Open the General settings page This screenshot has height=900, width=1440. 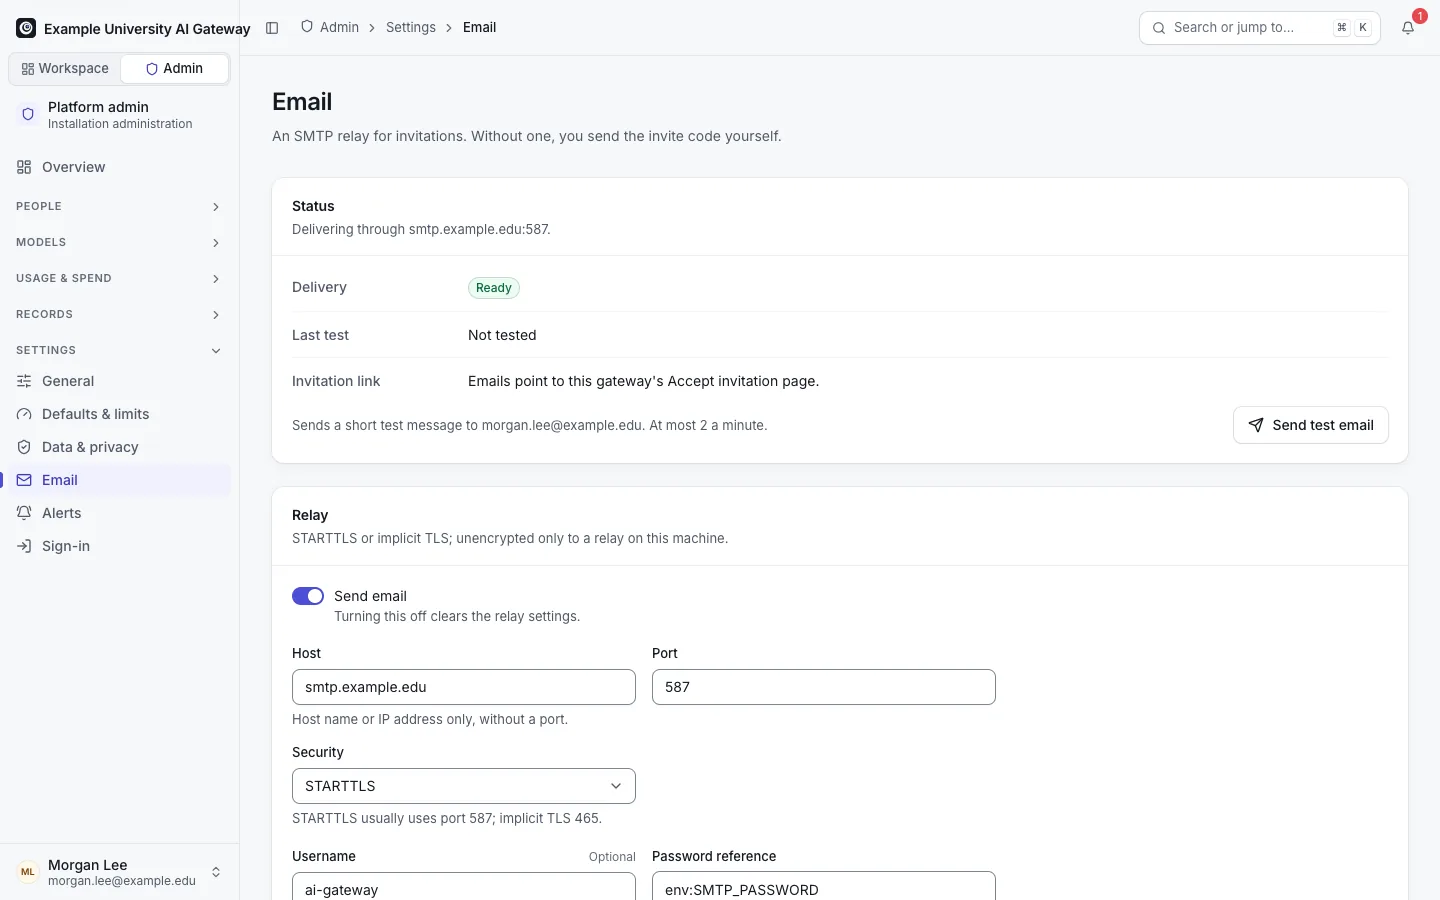119,381
